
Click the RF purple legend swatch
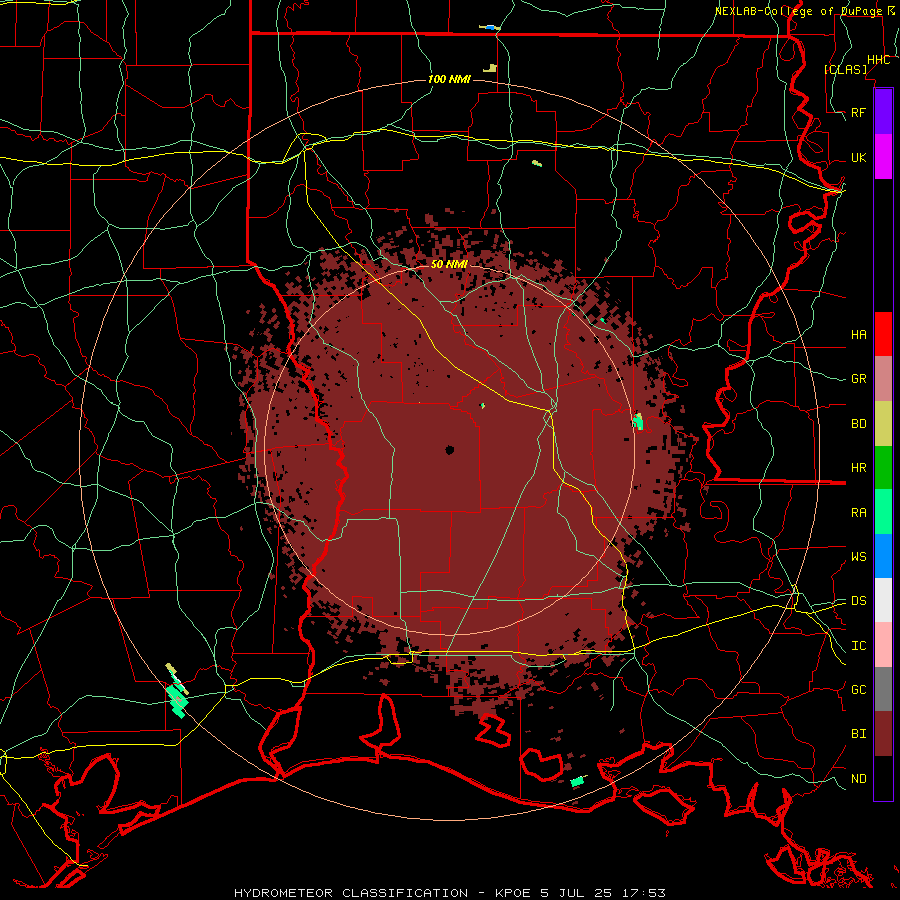tap(883, 112)
